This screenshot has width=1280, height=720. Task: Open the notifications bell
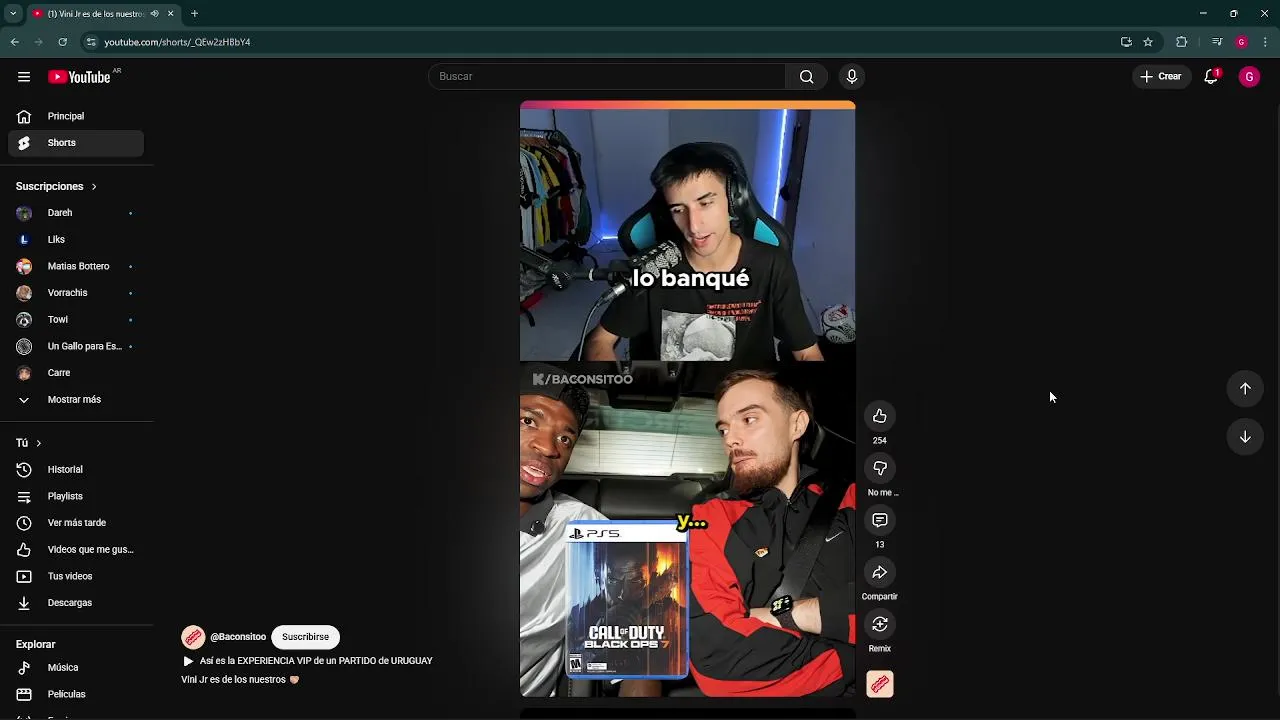1211,77
